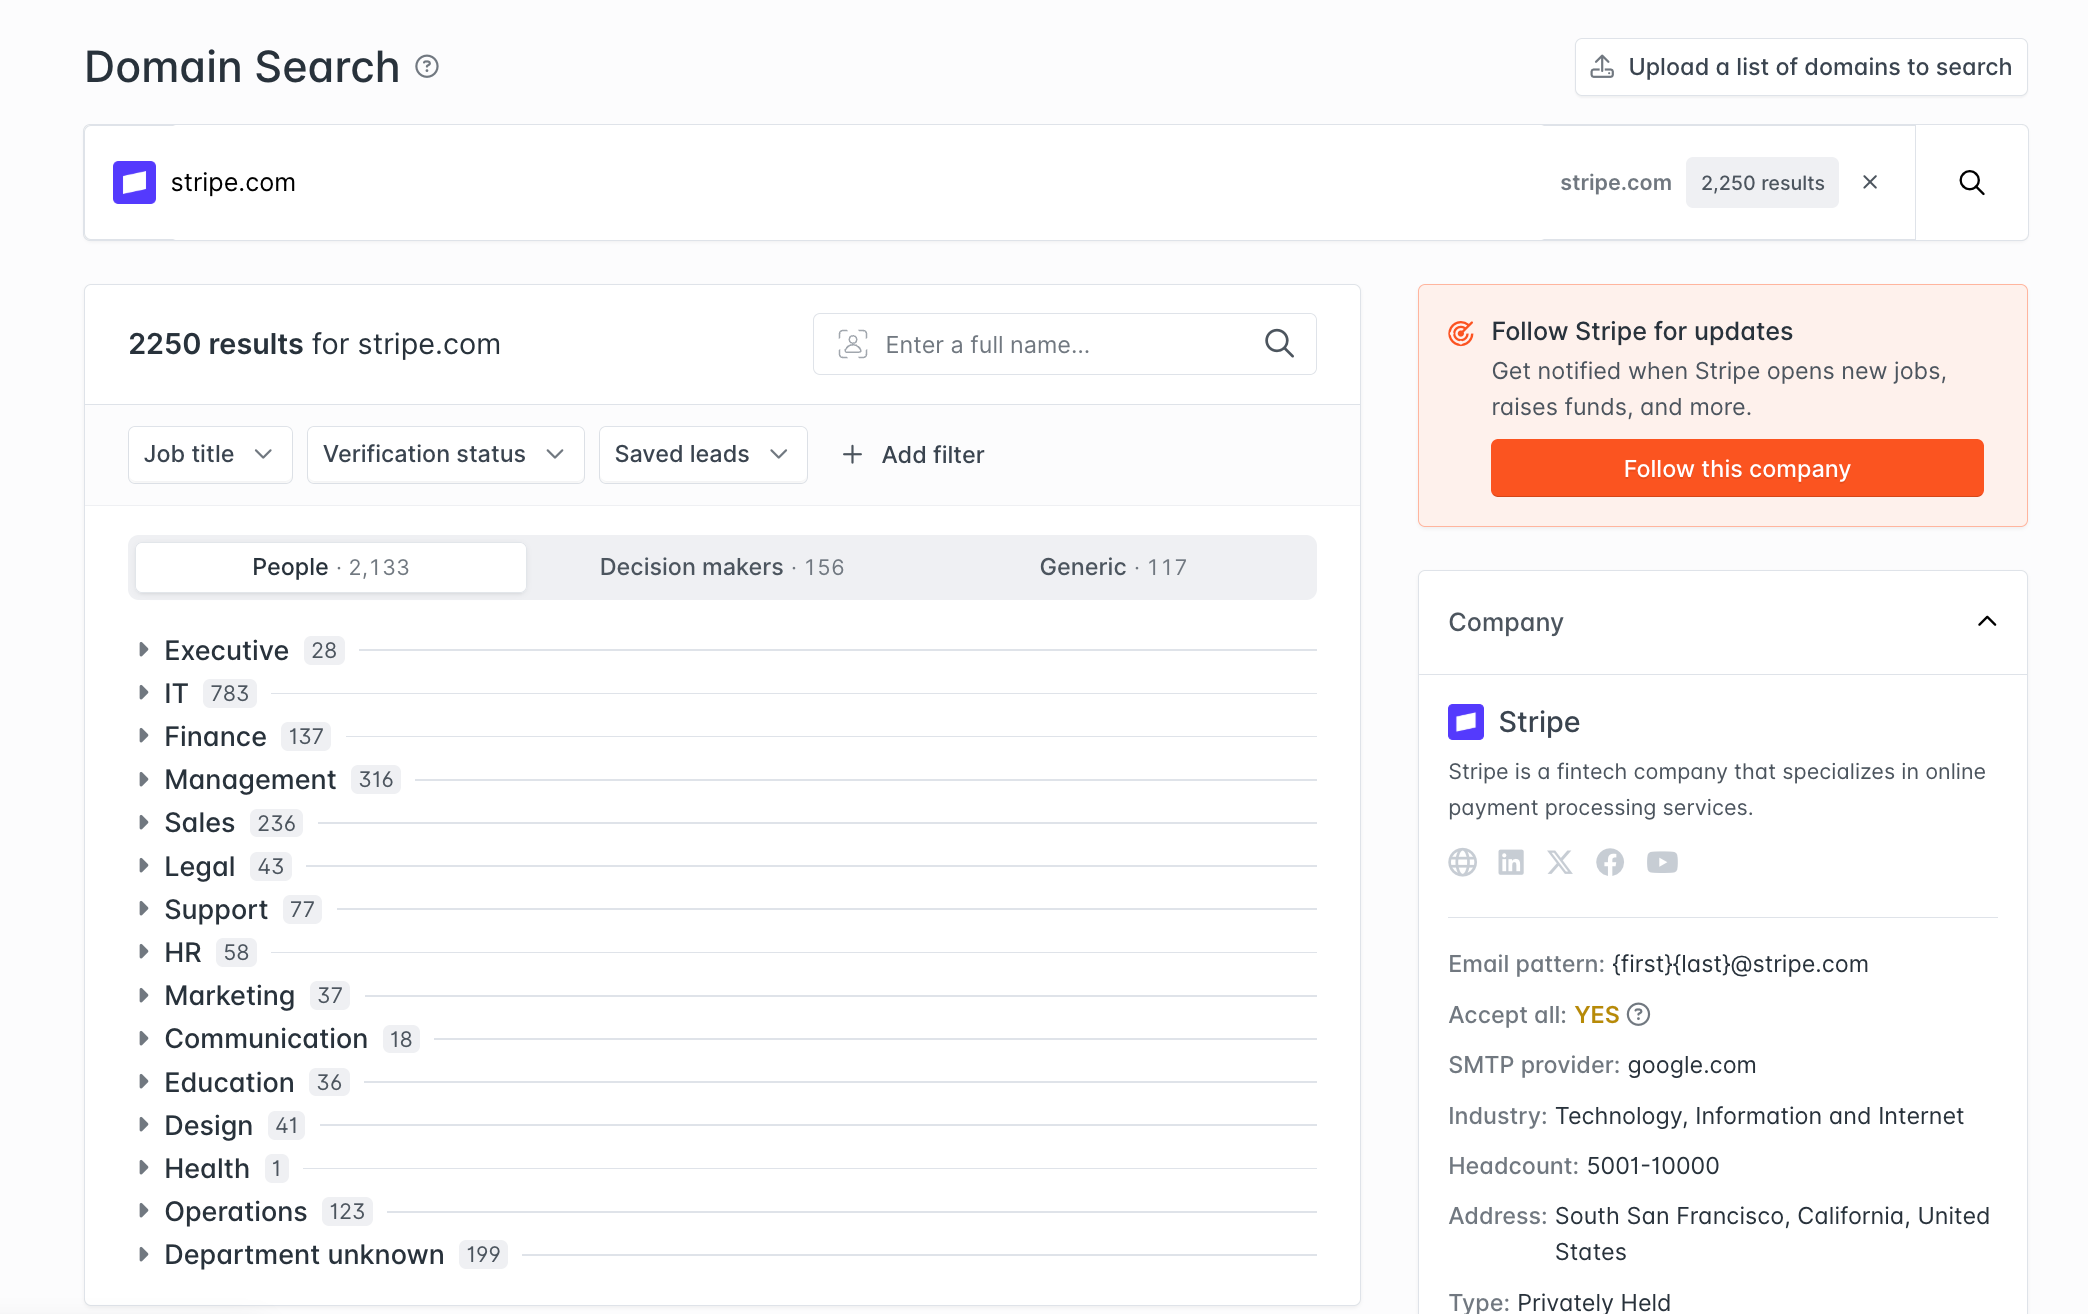Image resolution: width=2088 pixels, height=1314 pixels.
Task: Click the upload icon in the top button
Action: pyautogui.click(x=1602, y=67)
